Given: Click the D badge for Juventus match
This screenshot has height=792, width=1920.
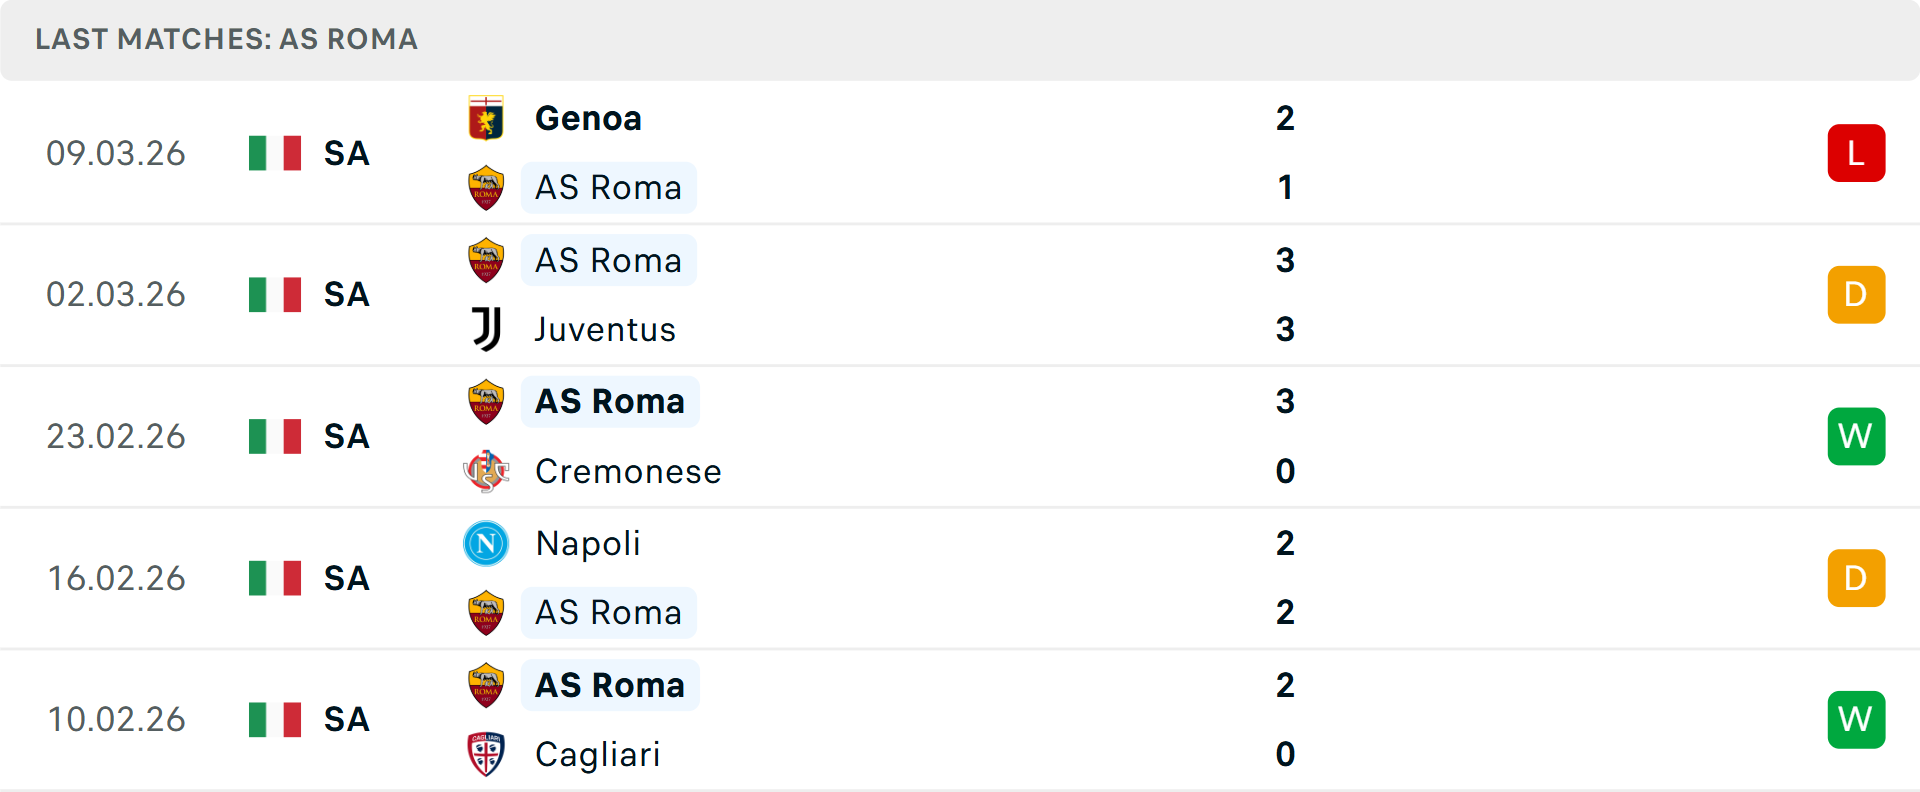Looking at the screenshot, I should coord(1856,295).
